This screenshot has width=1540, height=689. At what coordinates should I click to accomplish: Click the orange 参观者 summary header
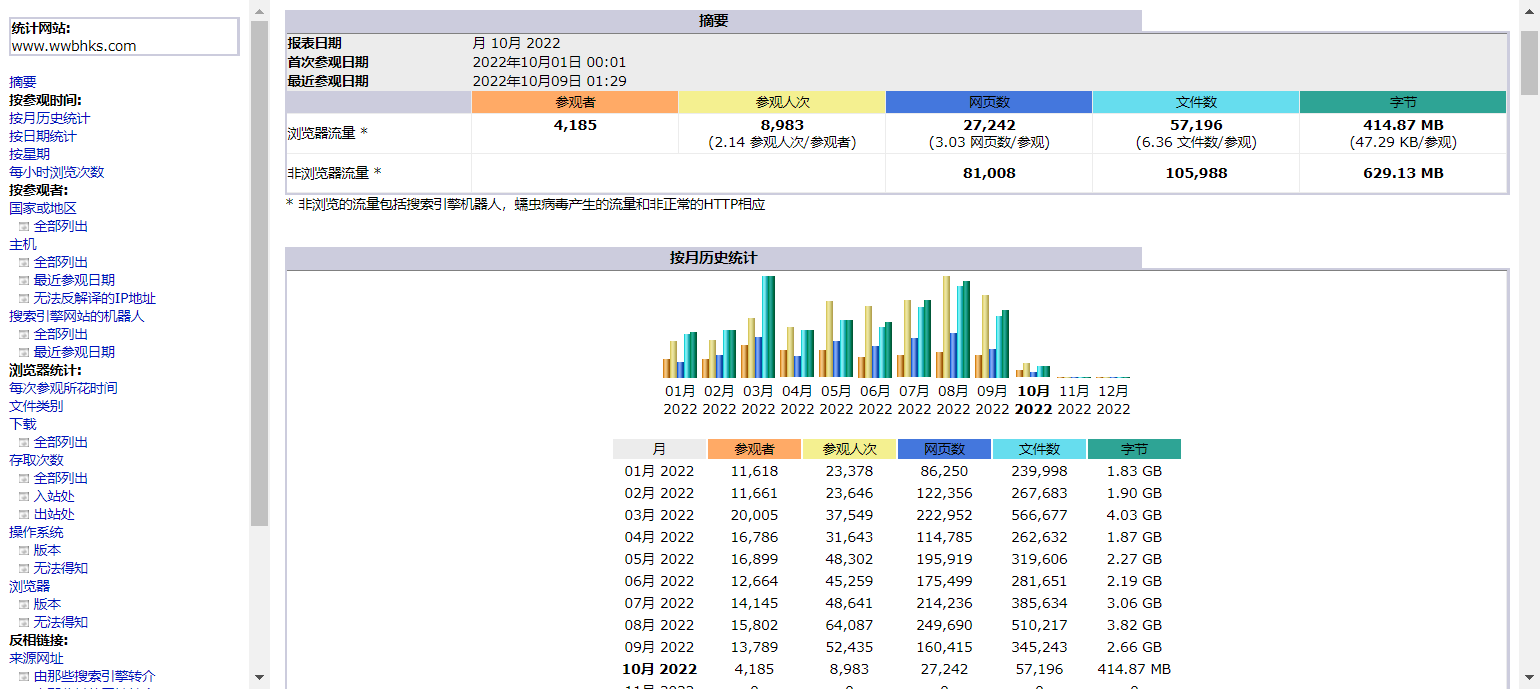(x=575, y=102)
